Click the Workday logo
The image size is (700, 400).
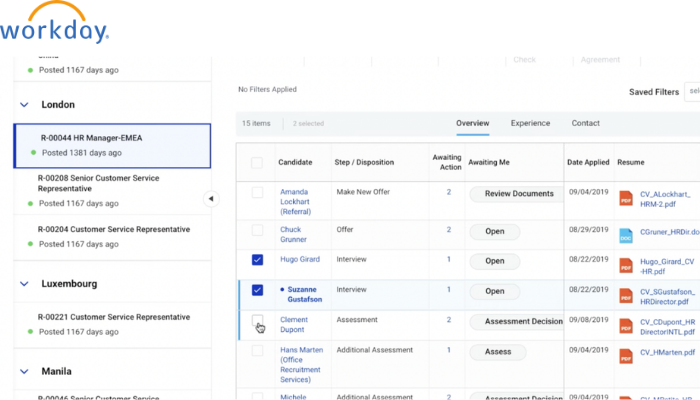click(54, 22)
